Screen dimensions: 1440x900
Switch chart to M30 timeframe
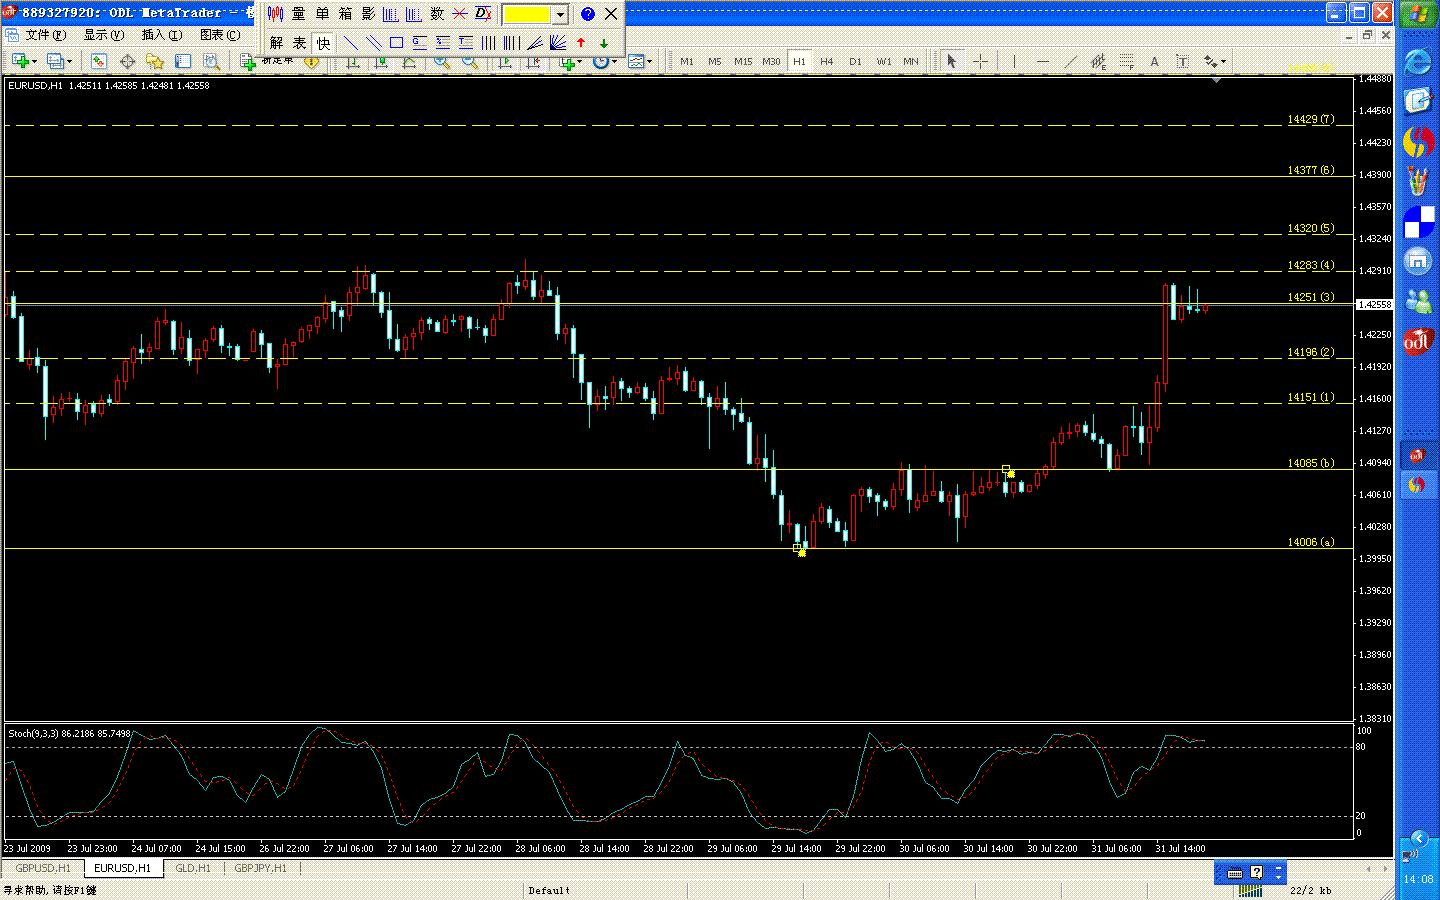pyautogui.click(x=771, y=61)
